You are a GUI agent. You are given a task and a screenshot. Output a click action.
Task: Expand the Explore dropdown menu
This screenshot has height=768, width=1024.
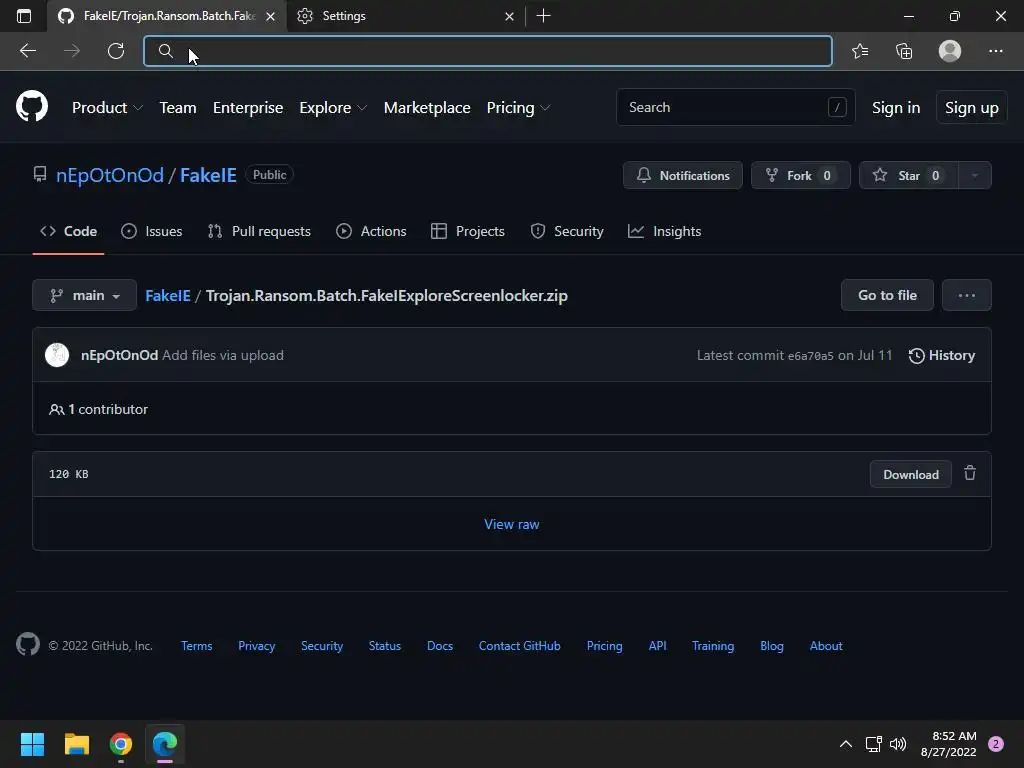pos(333,108)
